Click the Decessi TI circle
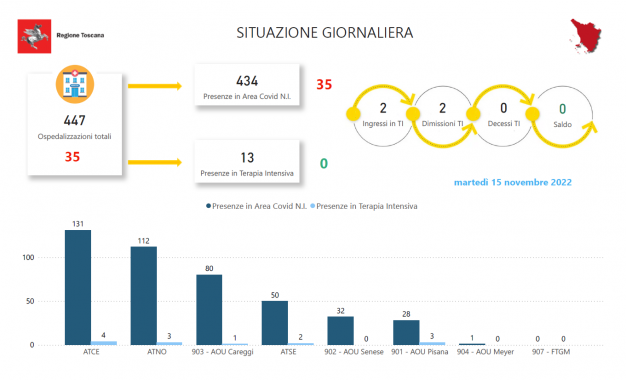 [x=503, y=116]
